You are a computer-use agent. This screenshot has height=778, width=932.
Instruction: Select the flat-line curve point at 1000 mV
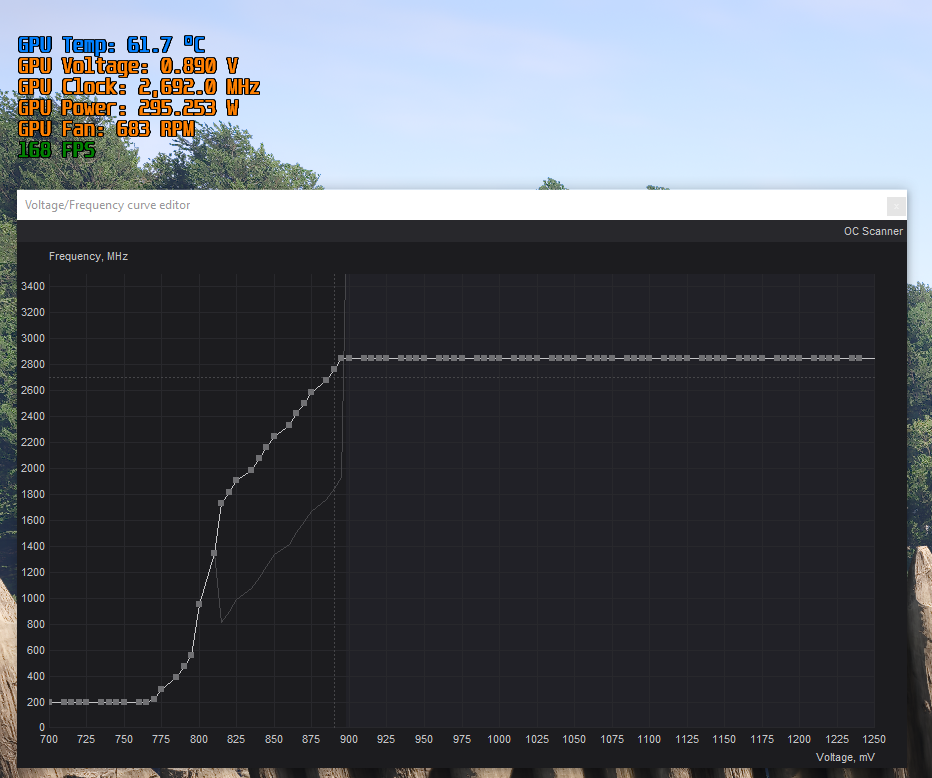(499, 358)
